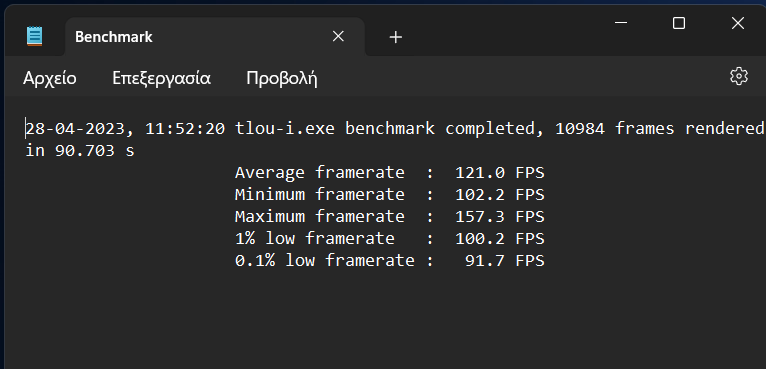The image size is (766, 369).
Task: Close the Notepad window
Action: point(738,22)
